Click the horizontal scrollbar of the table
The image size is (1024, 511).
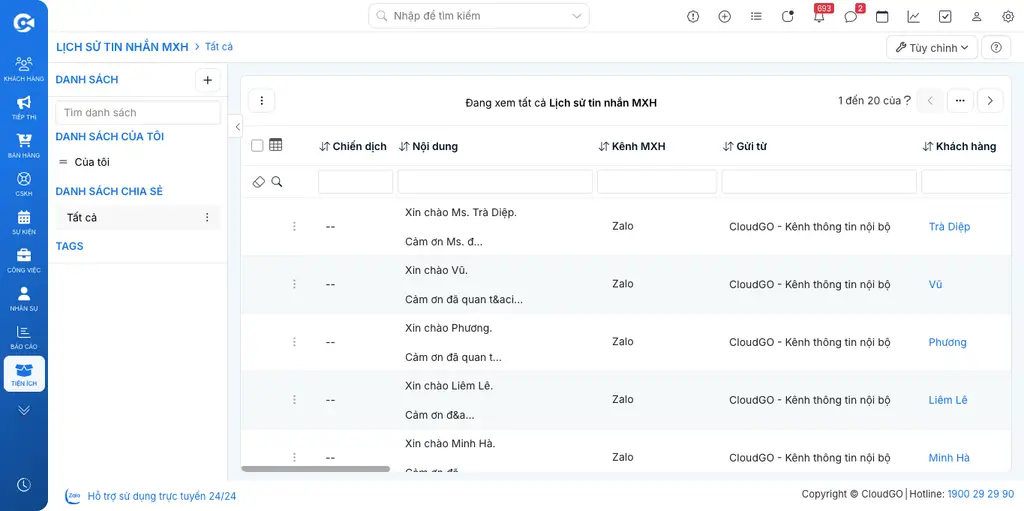click(x=315, y=469)
